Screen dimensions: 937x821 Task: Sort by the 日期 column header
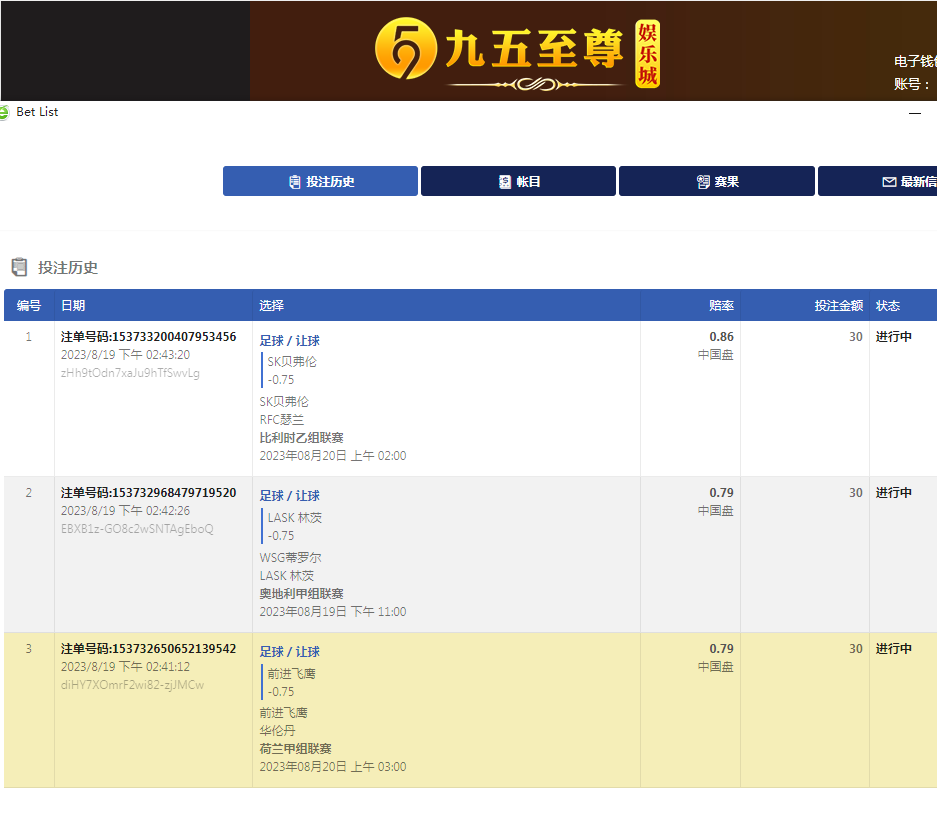click(x=73, y=305)
